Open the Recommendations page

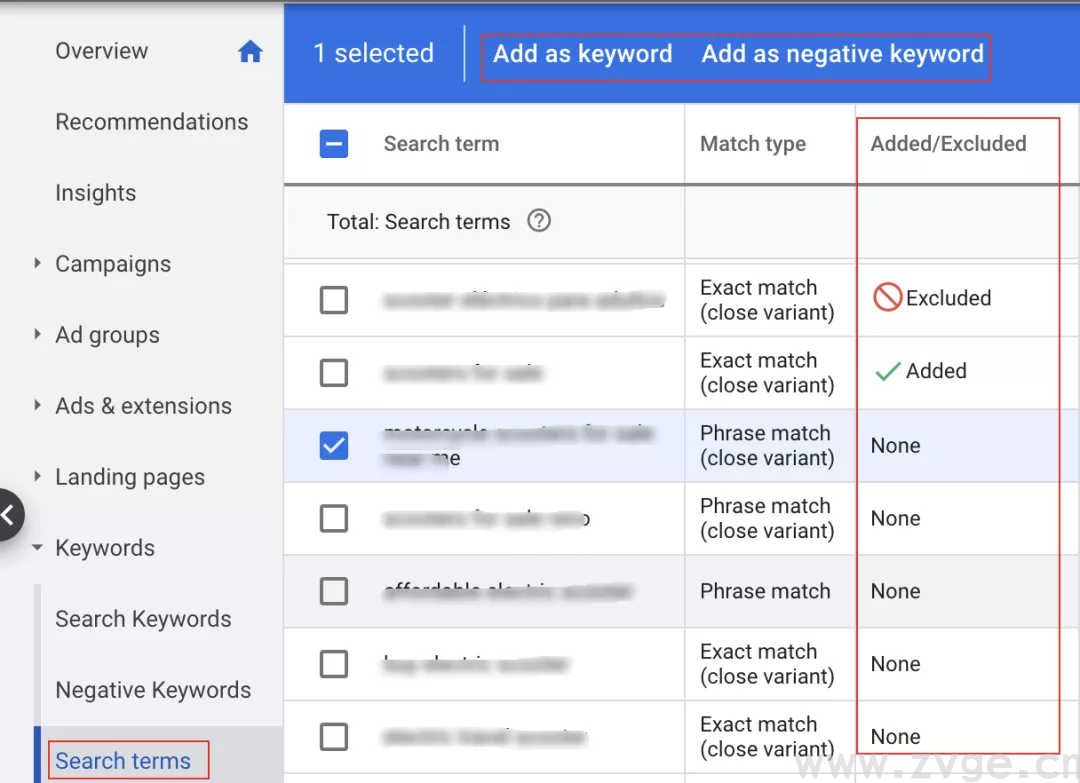[152, 121]
